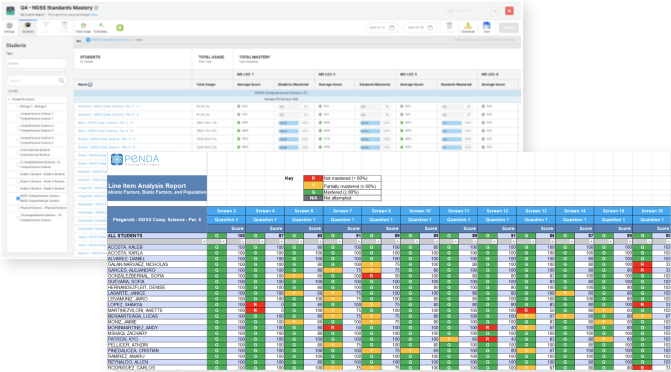Collapse the PendaPSI School tree node
Viewport: 671px width, 372px height.
pos(9,99)
